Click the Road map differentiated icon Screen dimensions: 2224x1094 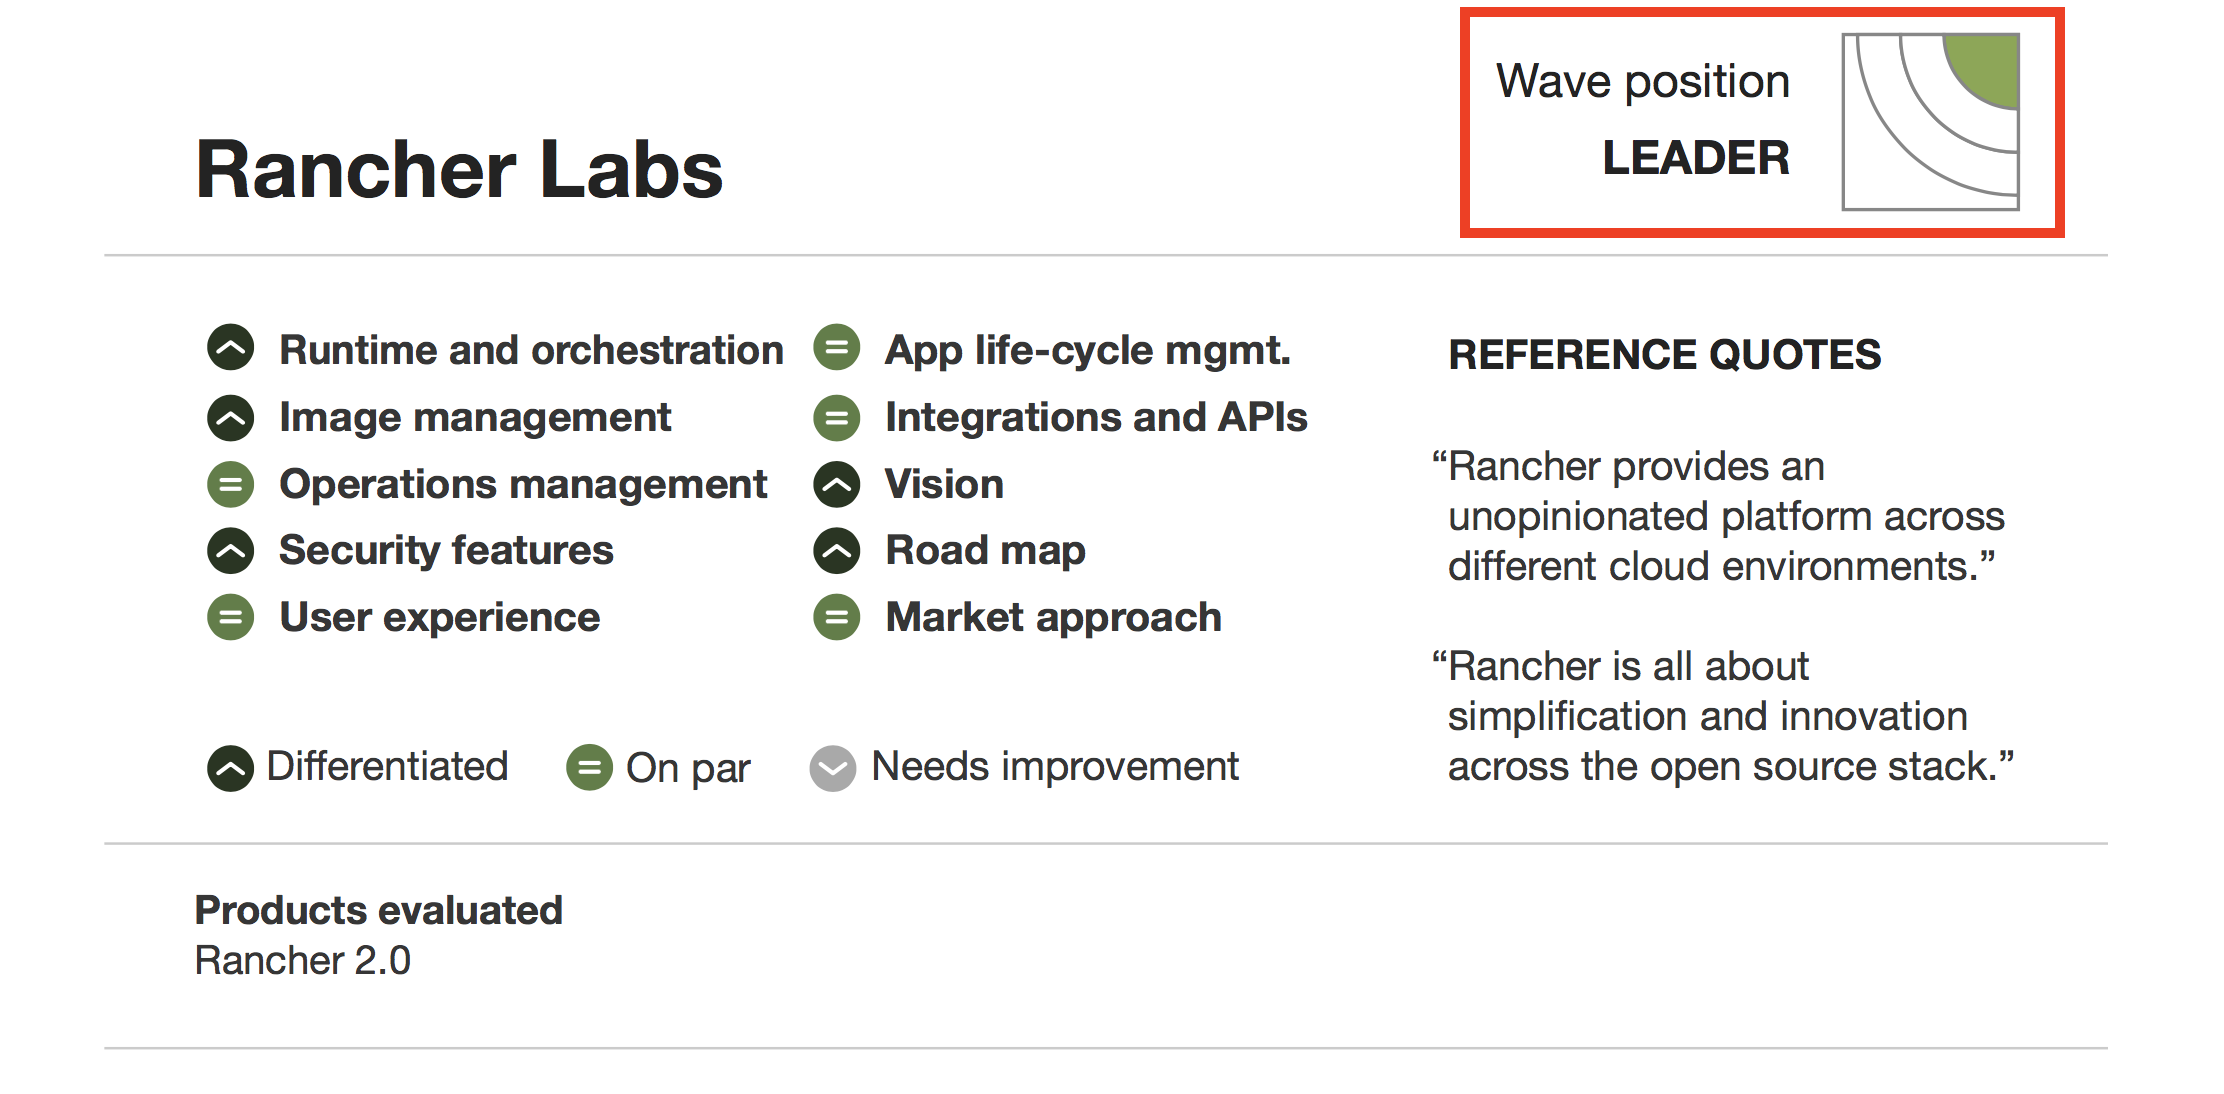click(837, 551)
